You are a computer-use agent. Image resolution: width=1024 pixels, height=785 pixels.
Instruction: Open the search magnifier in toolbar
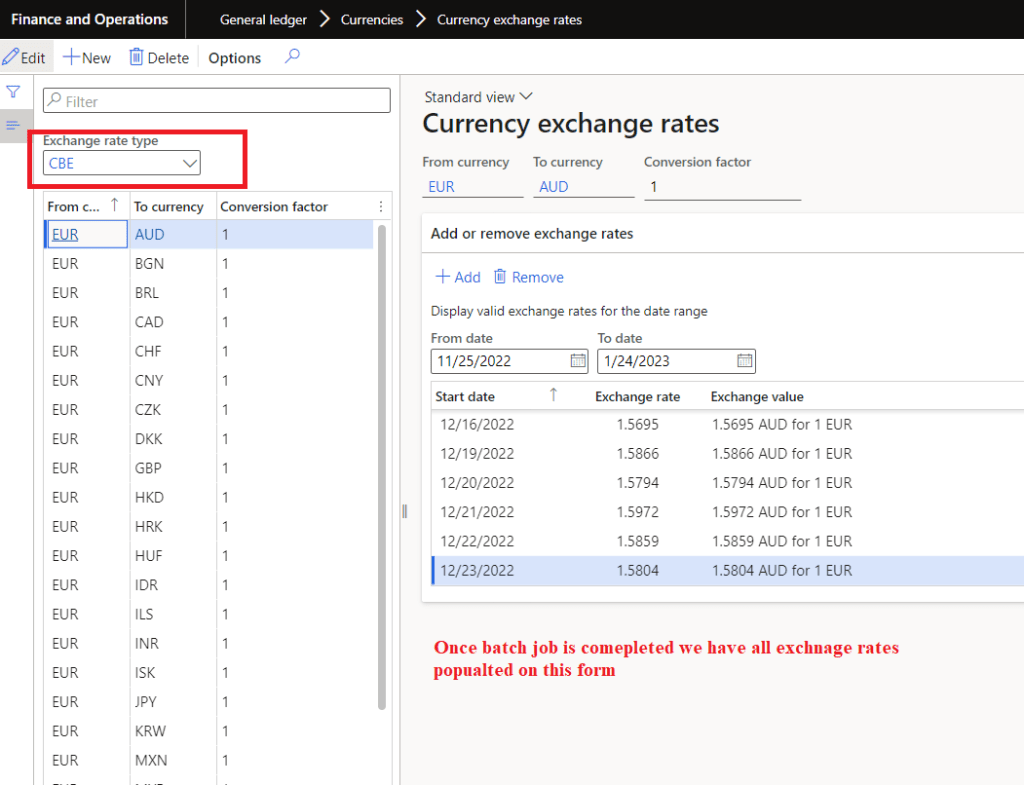(292, 57)
